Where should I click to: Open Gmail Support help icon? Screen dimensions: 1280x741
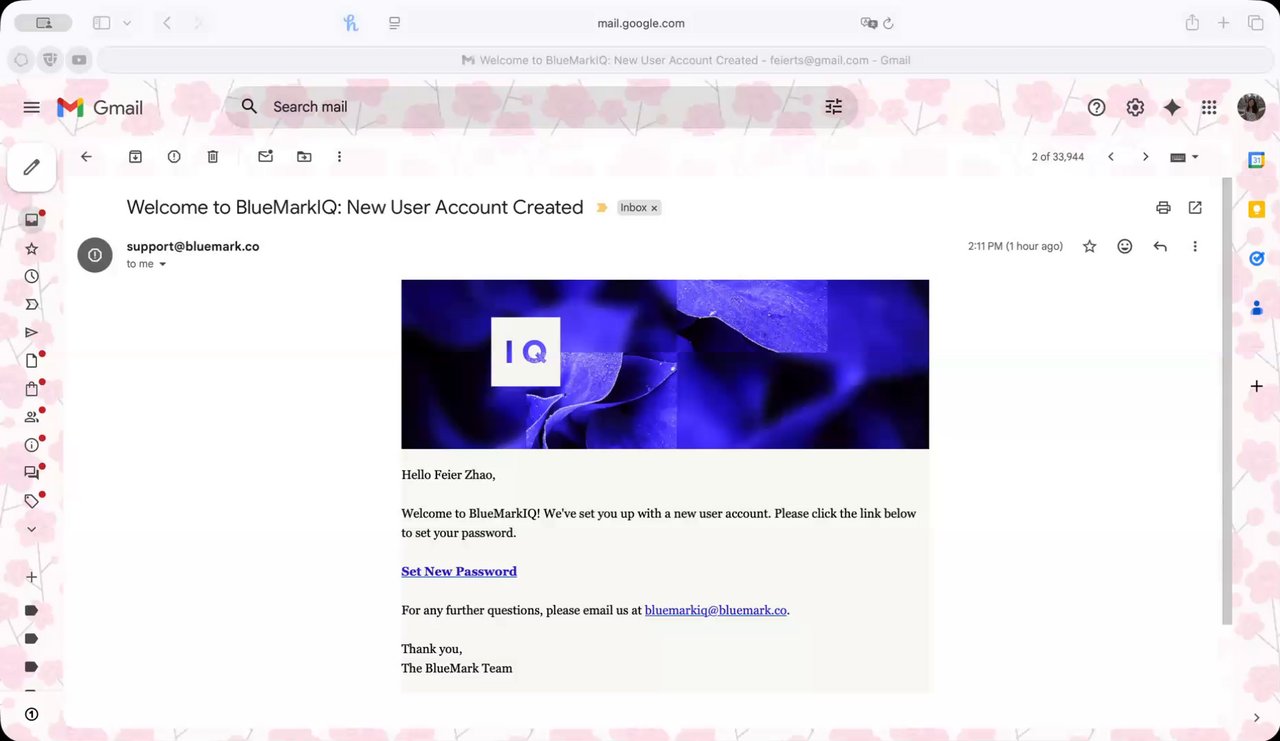[1097, 107]
